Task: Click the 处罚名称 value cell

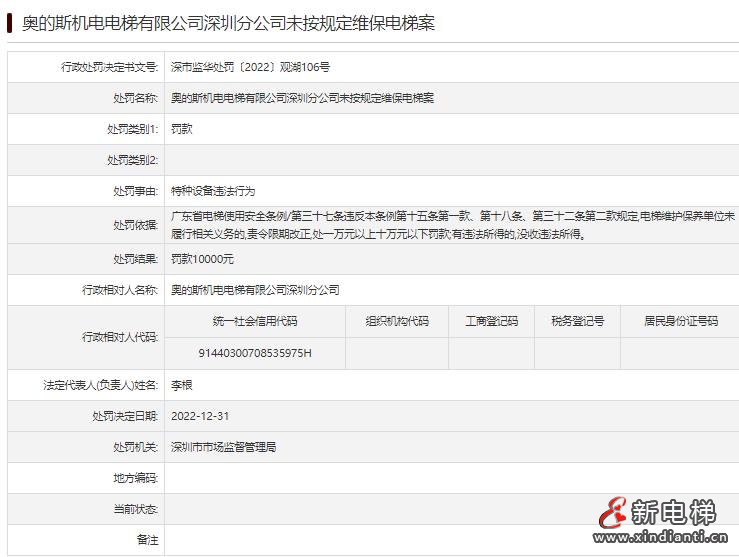Action: click(302, 98)
